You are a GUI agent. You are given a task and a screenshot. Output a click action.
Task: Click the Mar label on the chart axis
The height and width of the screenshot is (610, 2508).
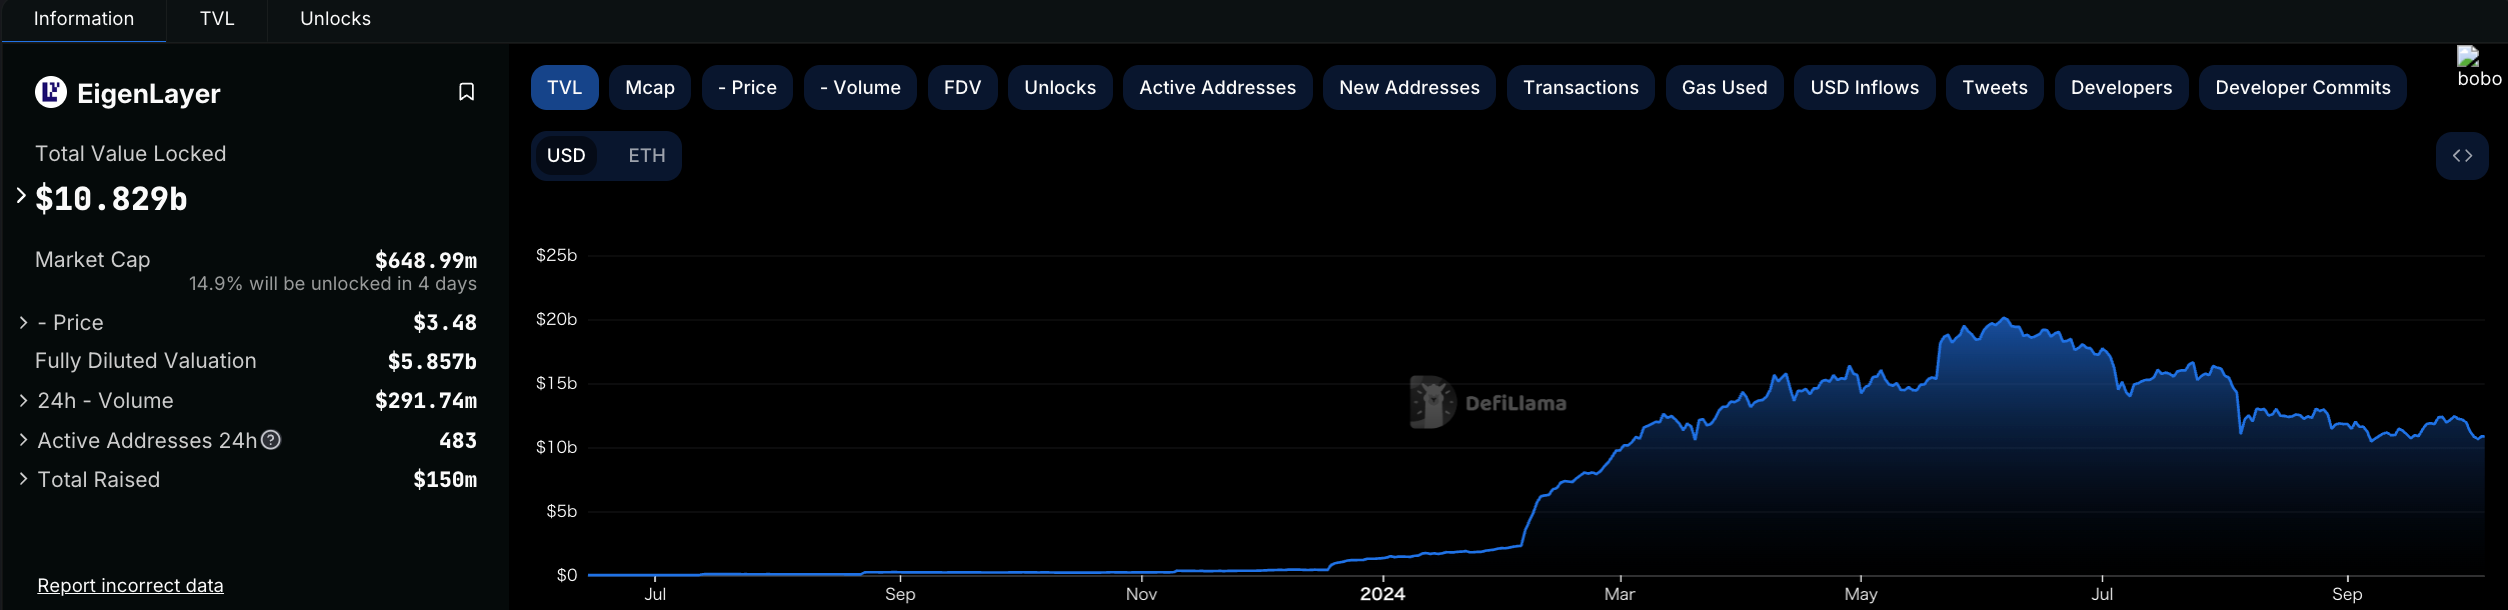1620,594
